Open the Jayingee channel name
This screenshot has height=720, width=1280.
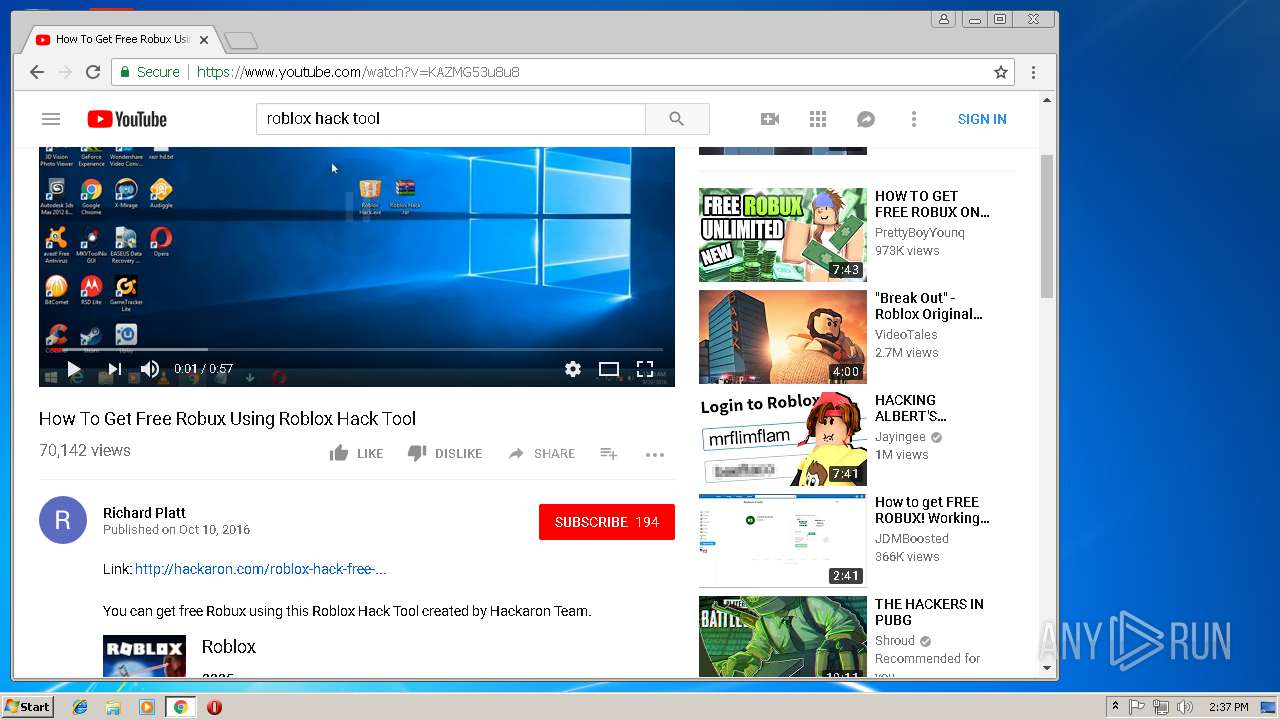(x=900, y=437)
